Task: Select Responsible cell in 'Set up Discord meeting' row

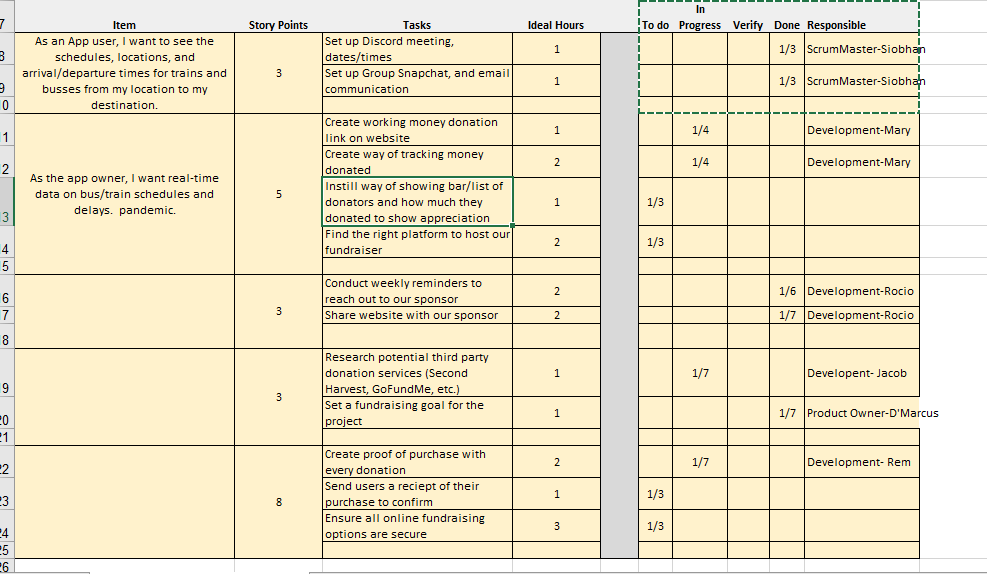Action: pyautogui.click(x=862, y=49)
